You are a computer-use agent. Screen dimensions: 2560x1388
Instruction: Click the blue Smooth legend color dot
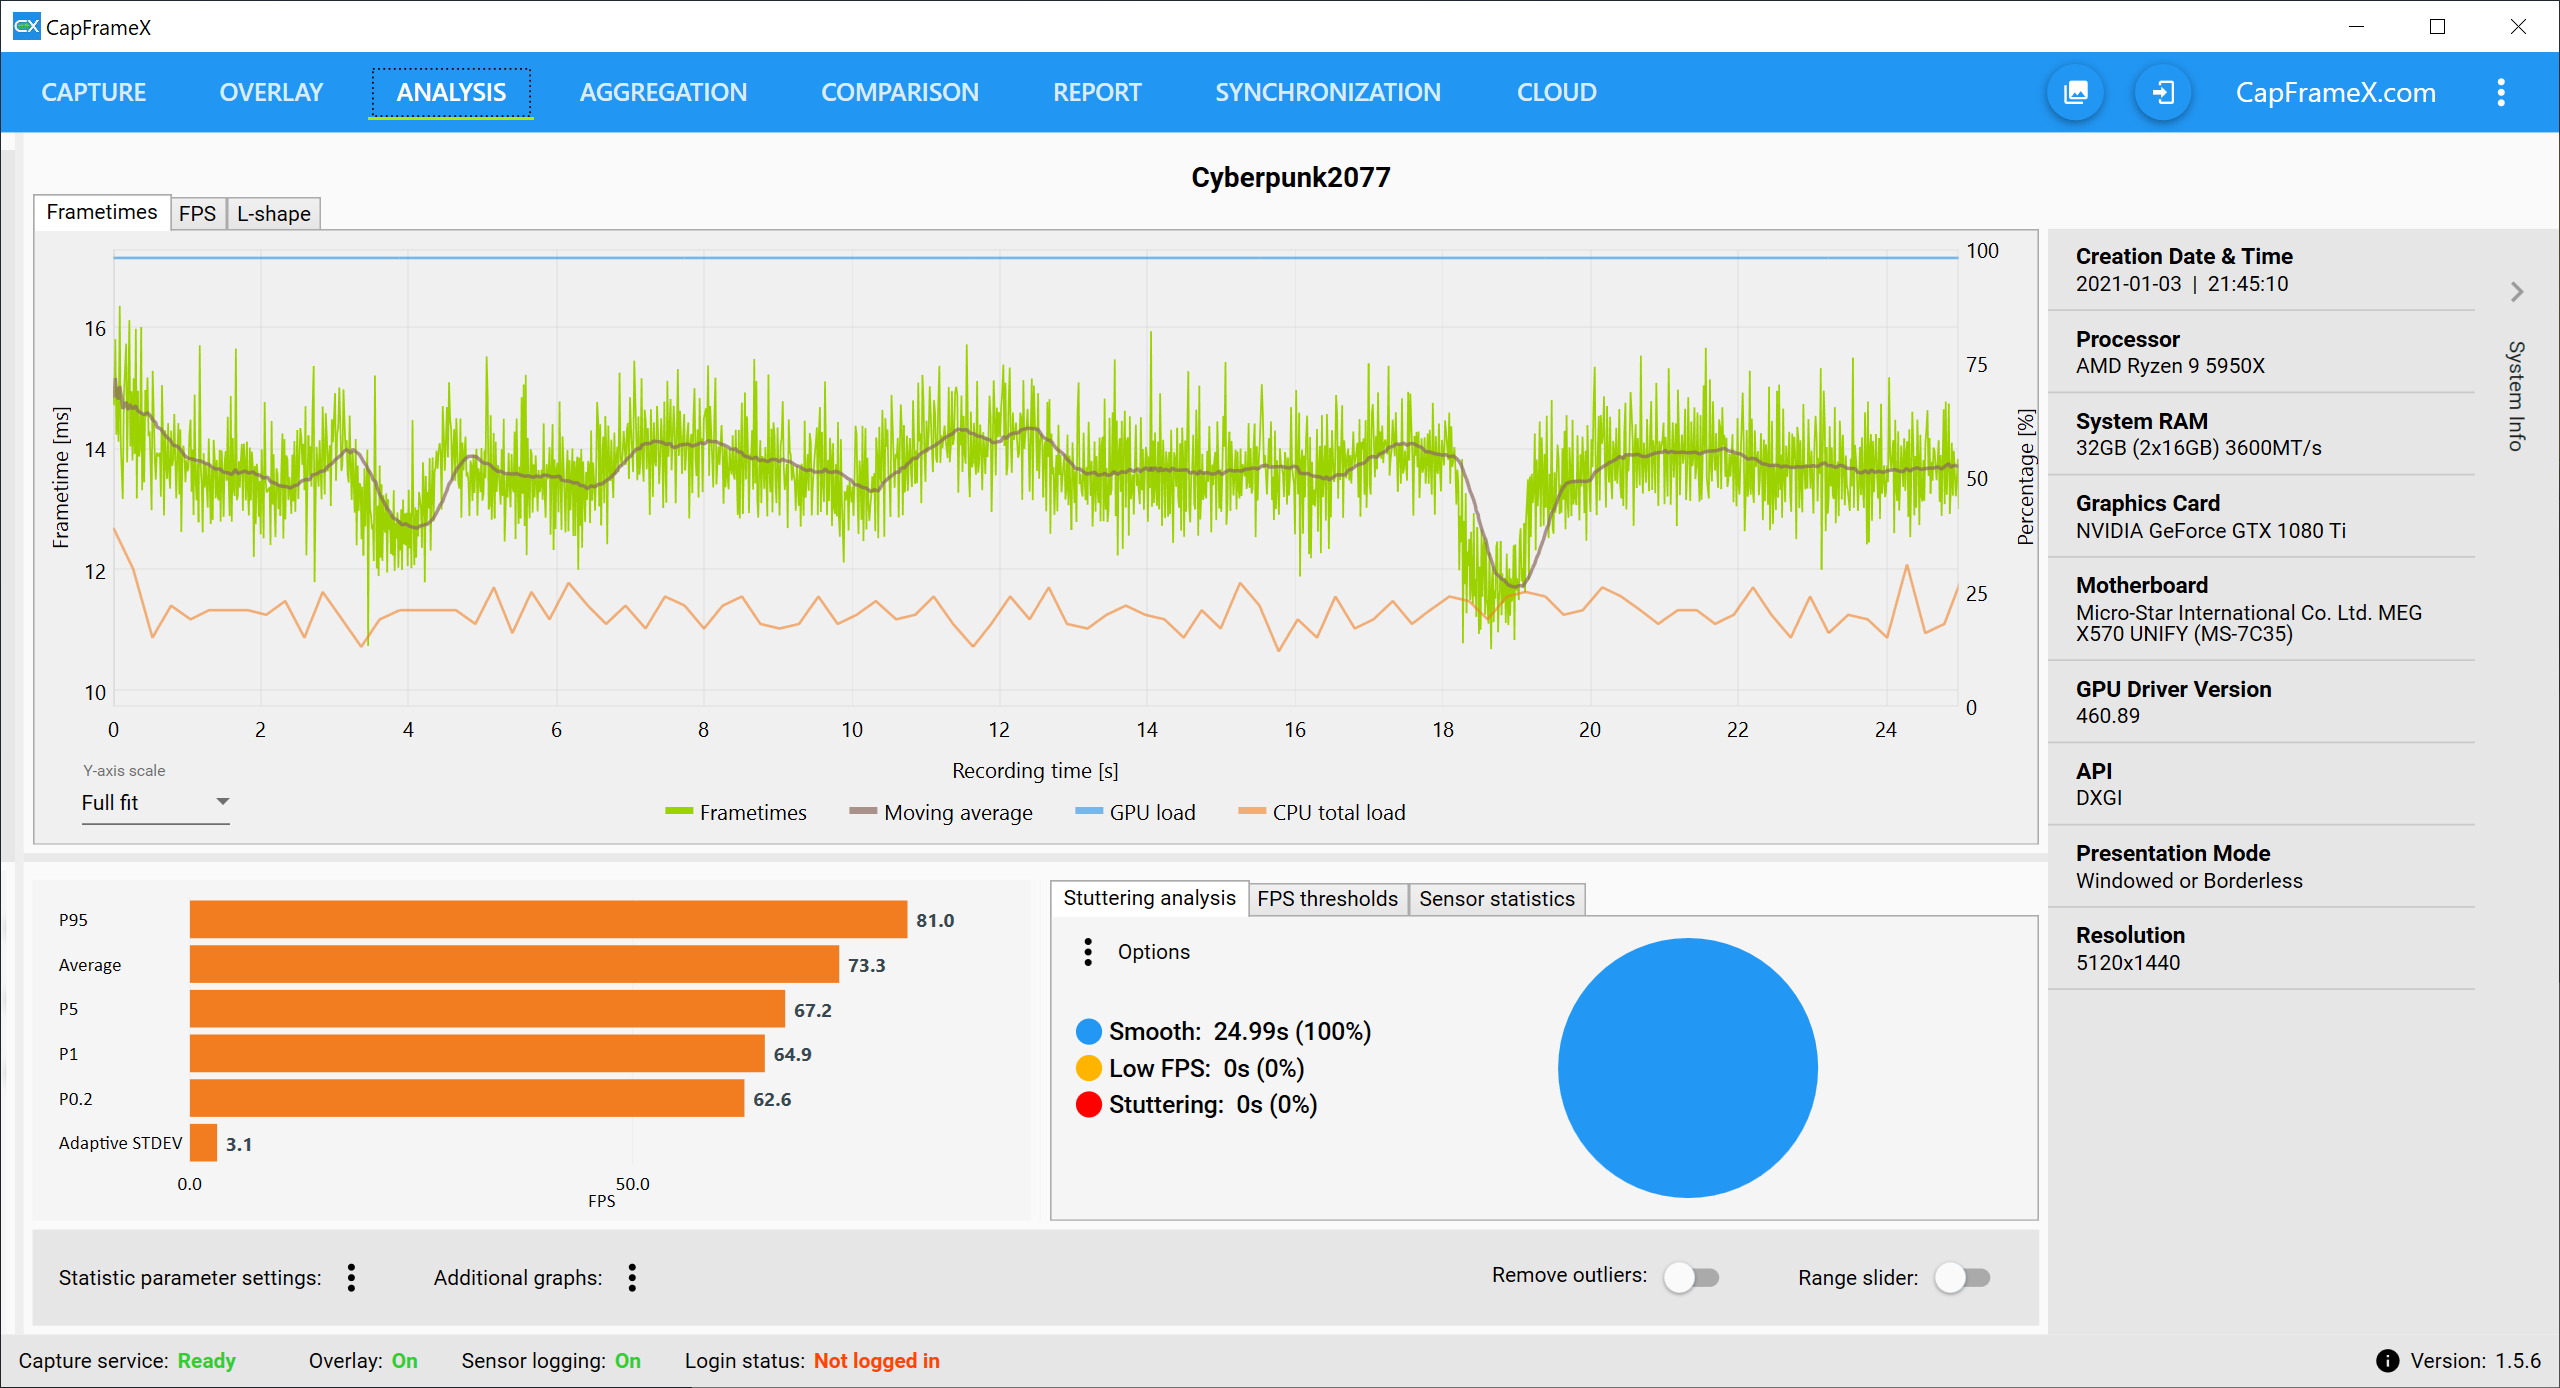click(x=1088, y=1031)
